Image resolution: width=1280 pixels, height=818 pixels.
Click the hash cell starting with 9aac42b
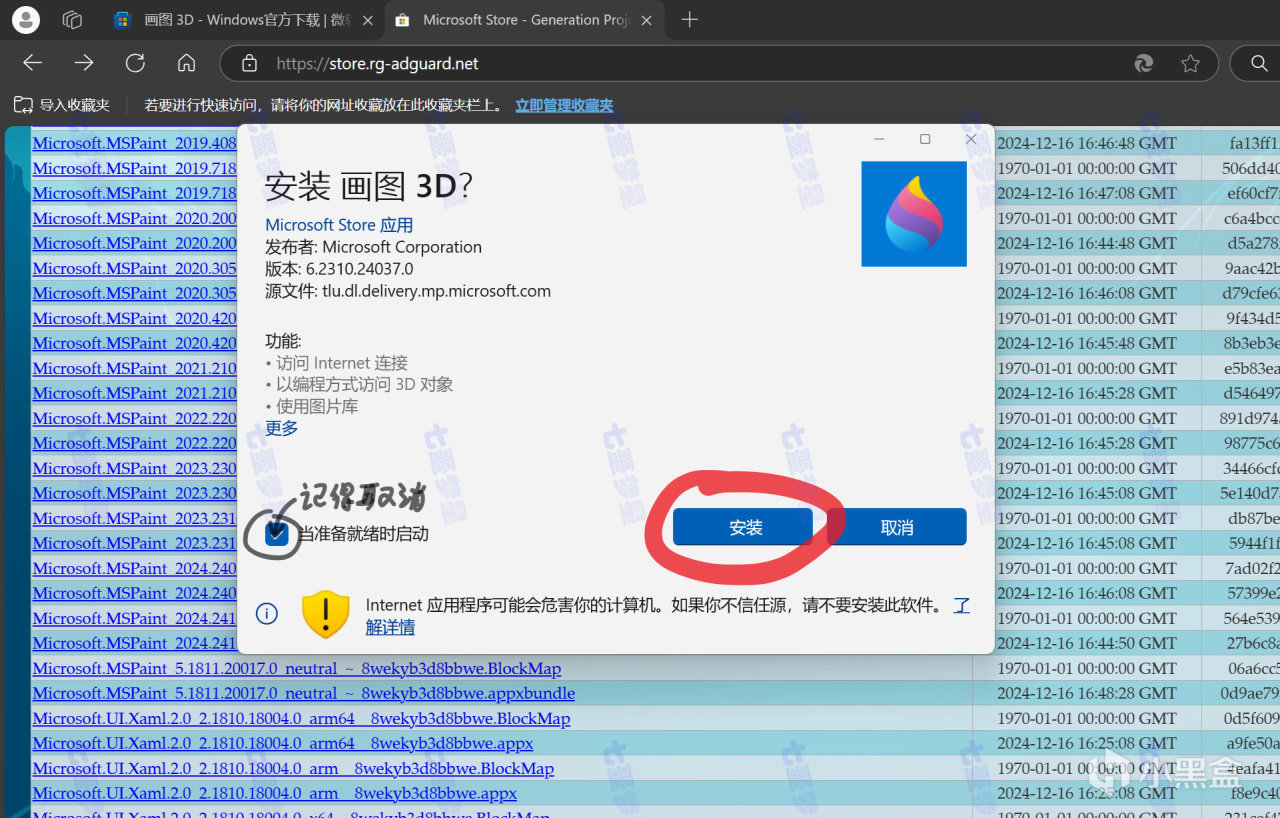[1251, 268]
